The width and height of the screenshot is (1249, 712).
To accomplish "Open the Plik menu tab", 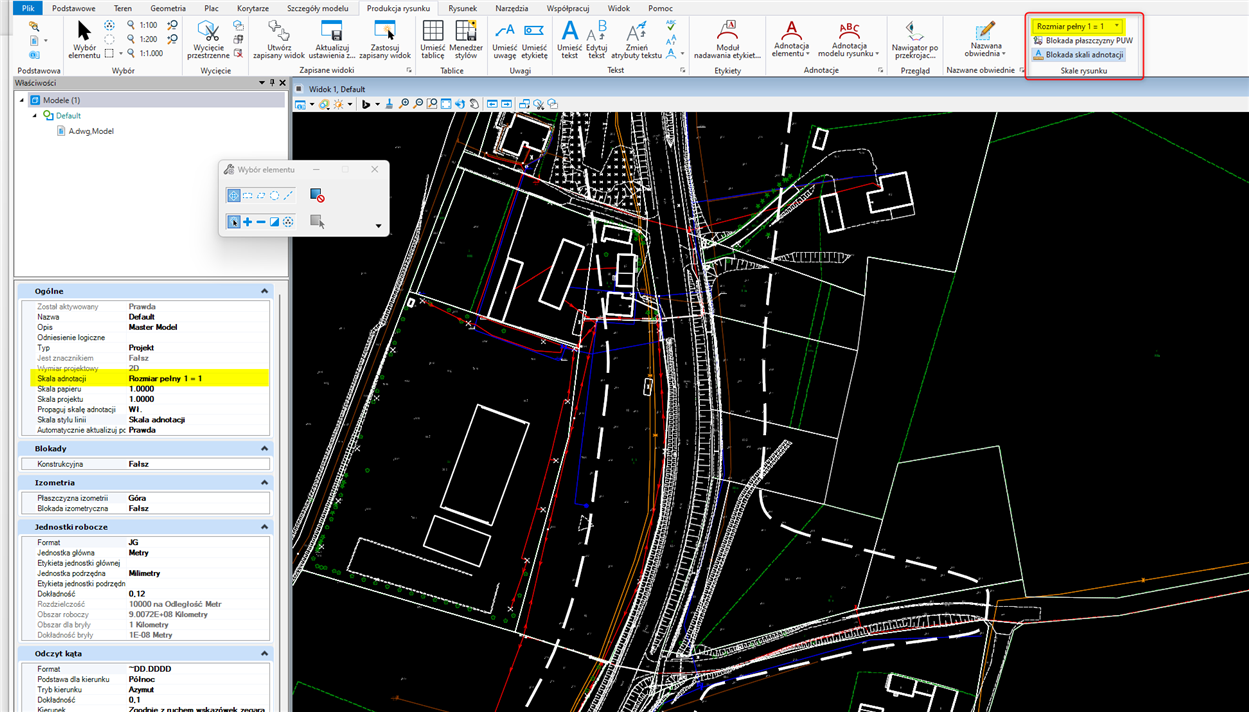I will pos(28,8).
